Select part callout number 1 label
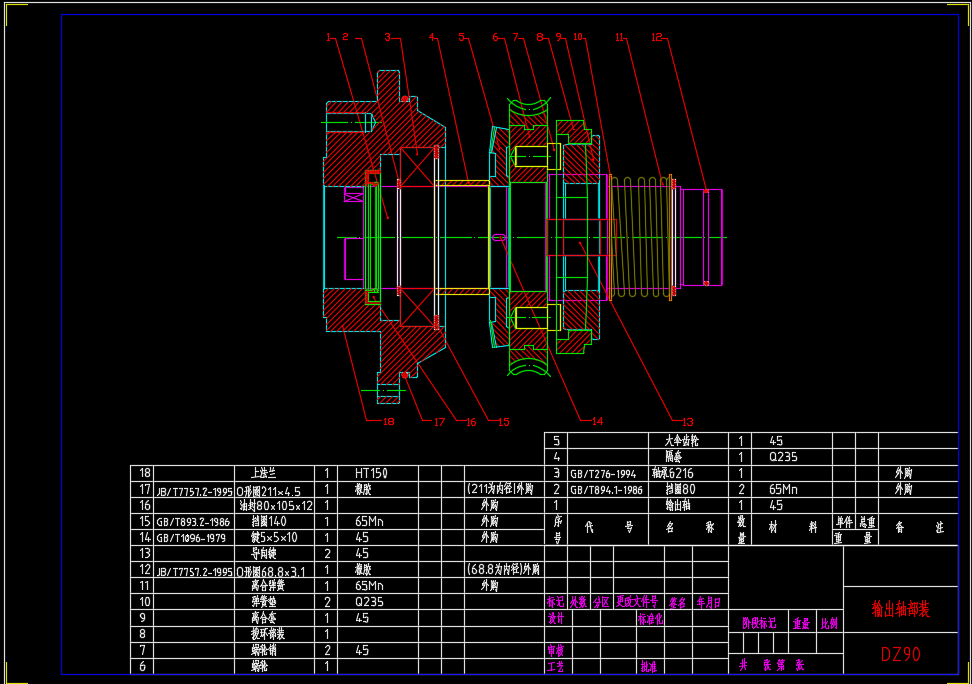 pyautogui.click(x=327, y=37)
